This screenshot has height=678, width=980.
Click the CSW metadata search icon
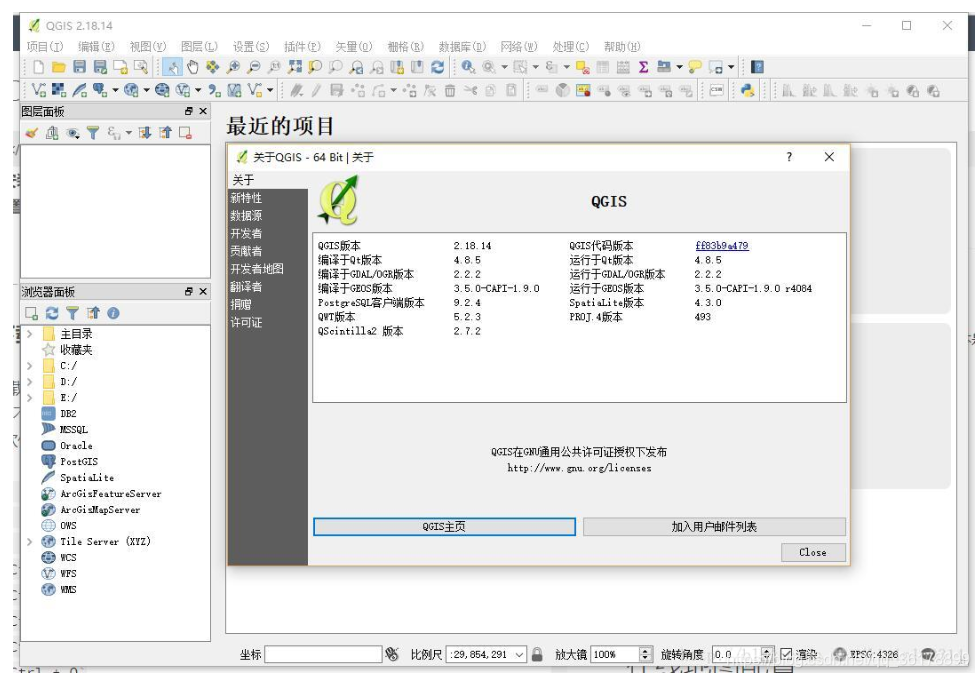click(716, 91)
